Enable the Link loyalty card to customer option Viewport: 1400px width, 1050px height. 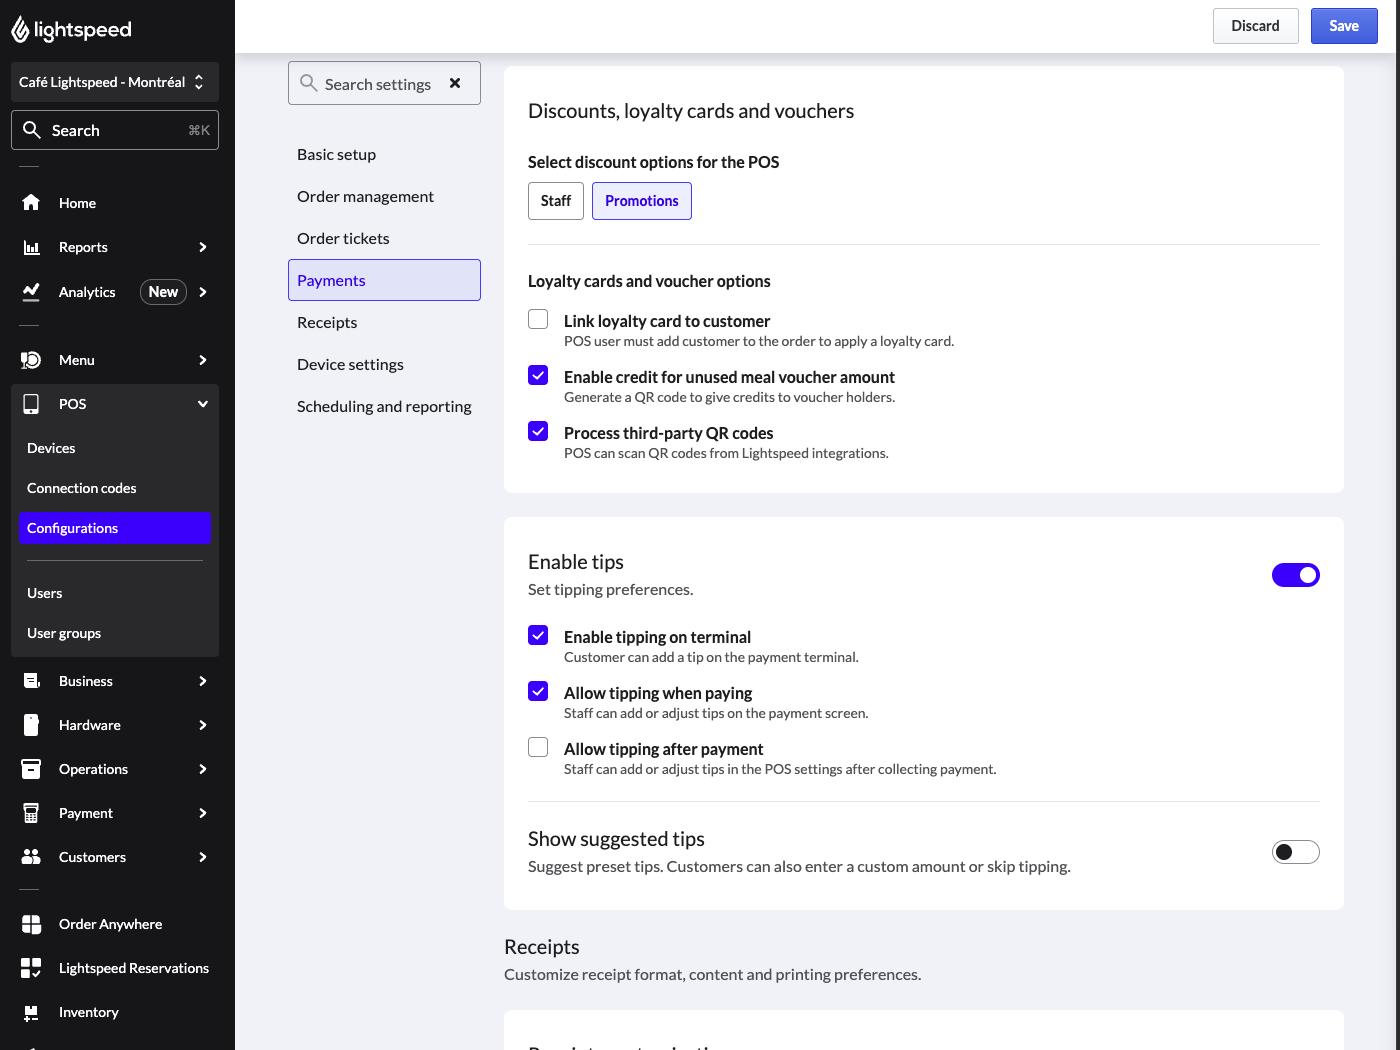(x=538, y=319)
